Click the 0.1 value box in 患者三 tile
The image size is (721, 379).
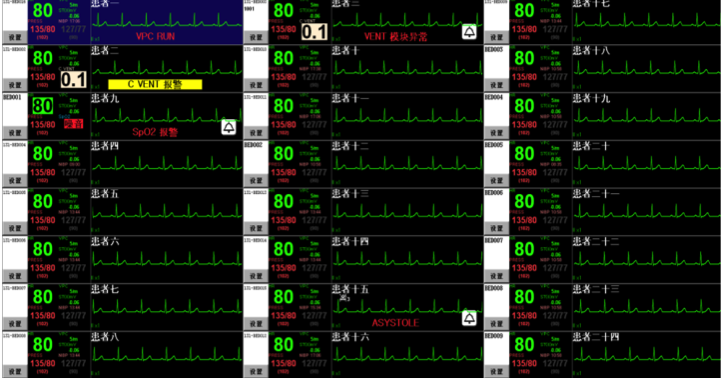tap(315, 32)
